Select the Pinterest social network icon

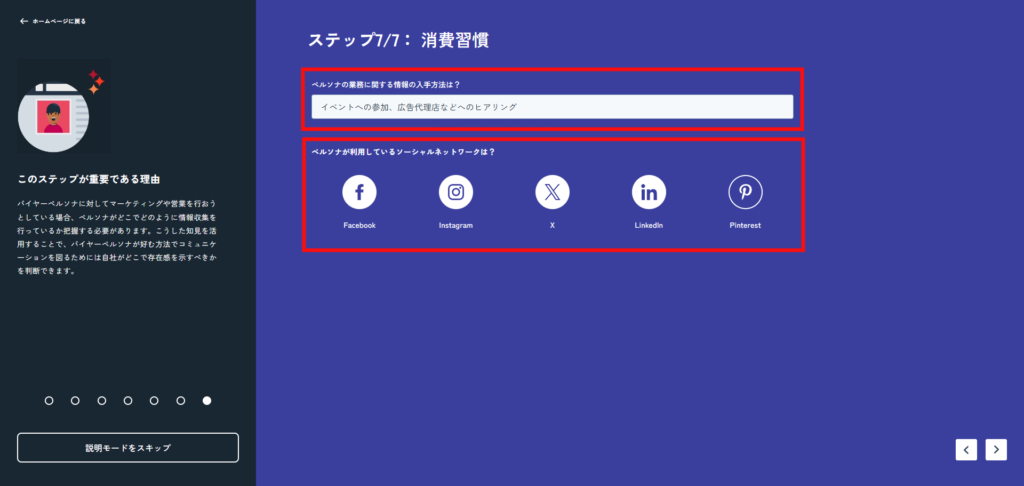pyautogui.click(x=745, y=192)
